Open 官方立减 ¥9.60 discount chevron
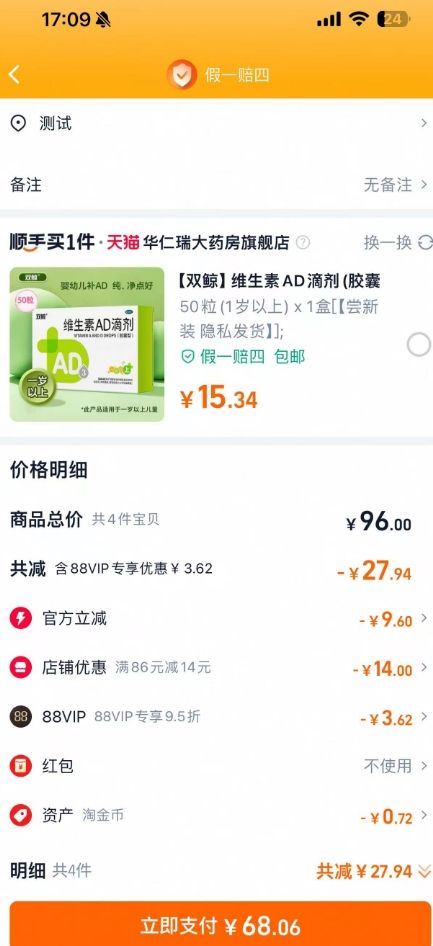 (x=424, y=618)
